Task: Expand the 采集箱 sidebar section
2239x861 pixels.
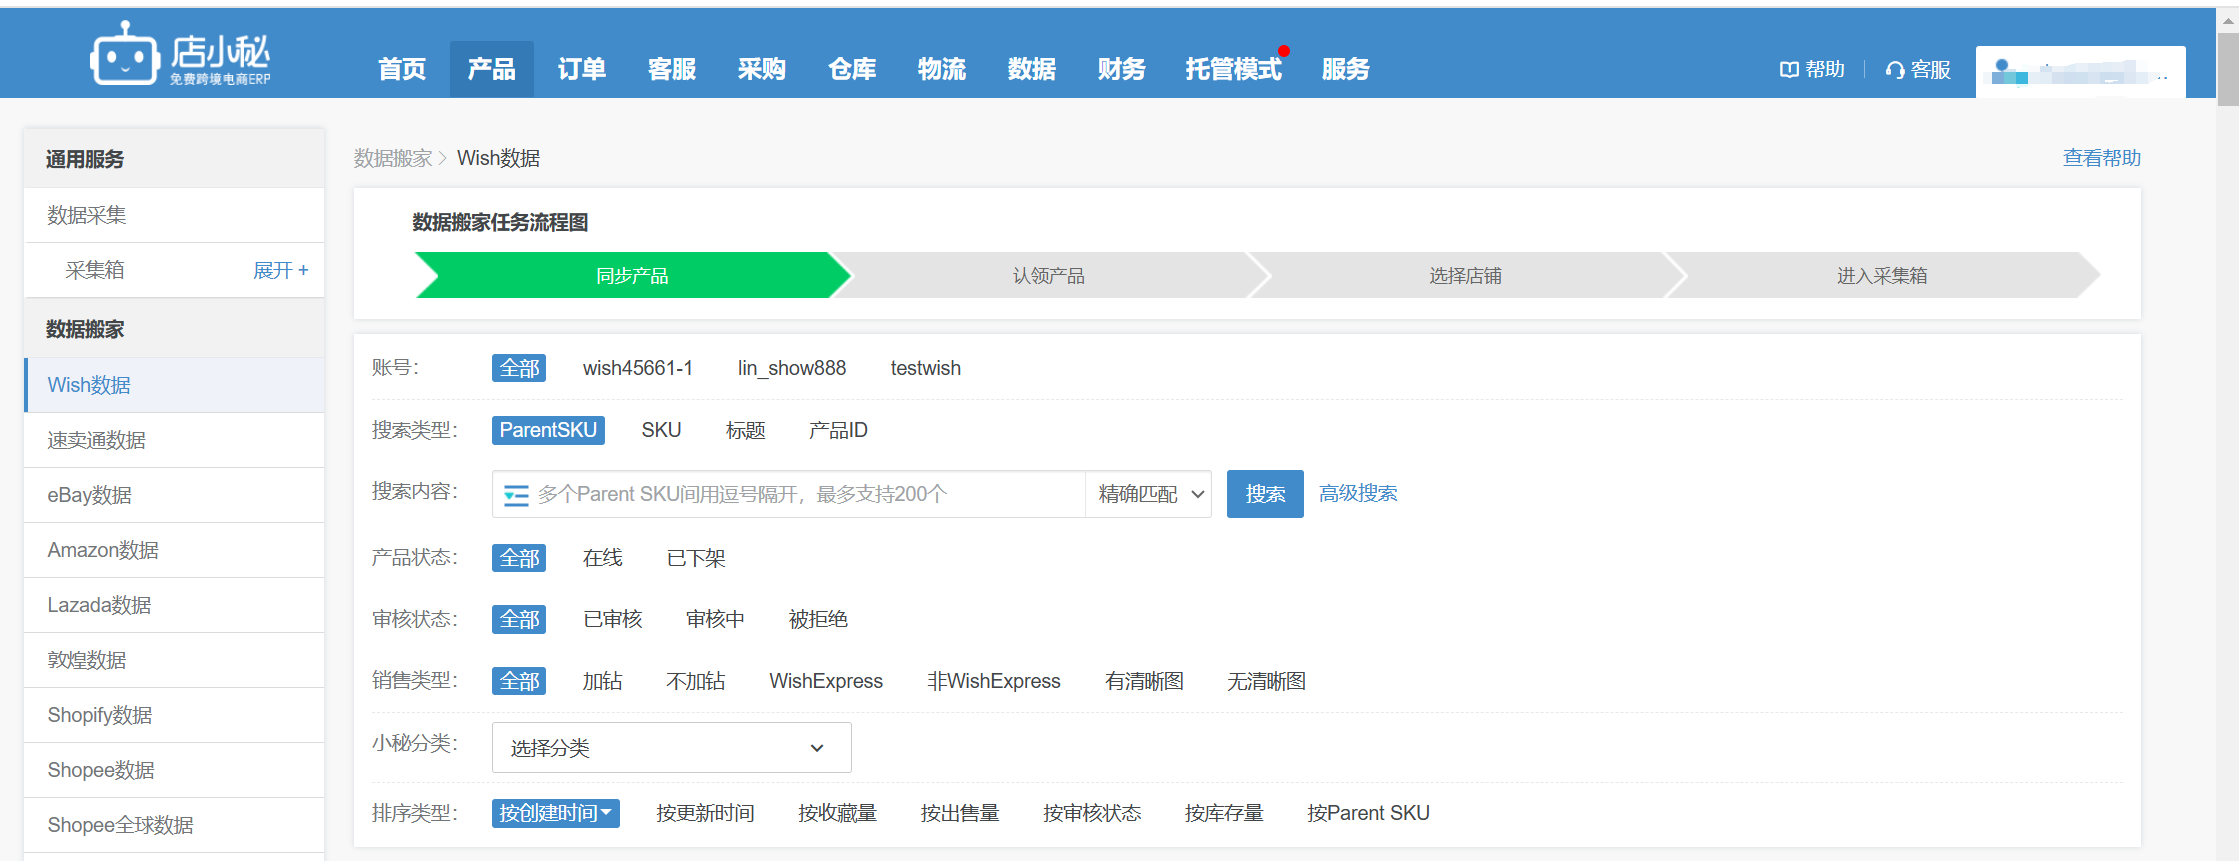Action: coord(280,270)
